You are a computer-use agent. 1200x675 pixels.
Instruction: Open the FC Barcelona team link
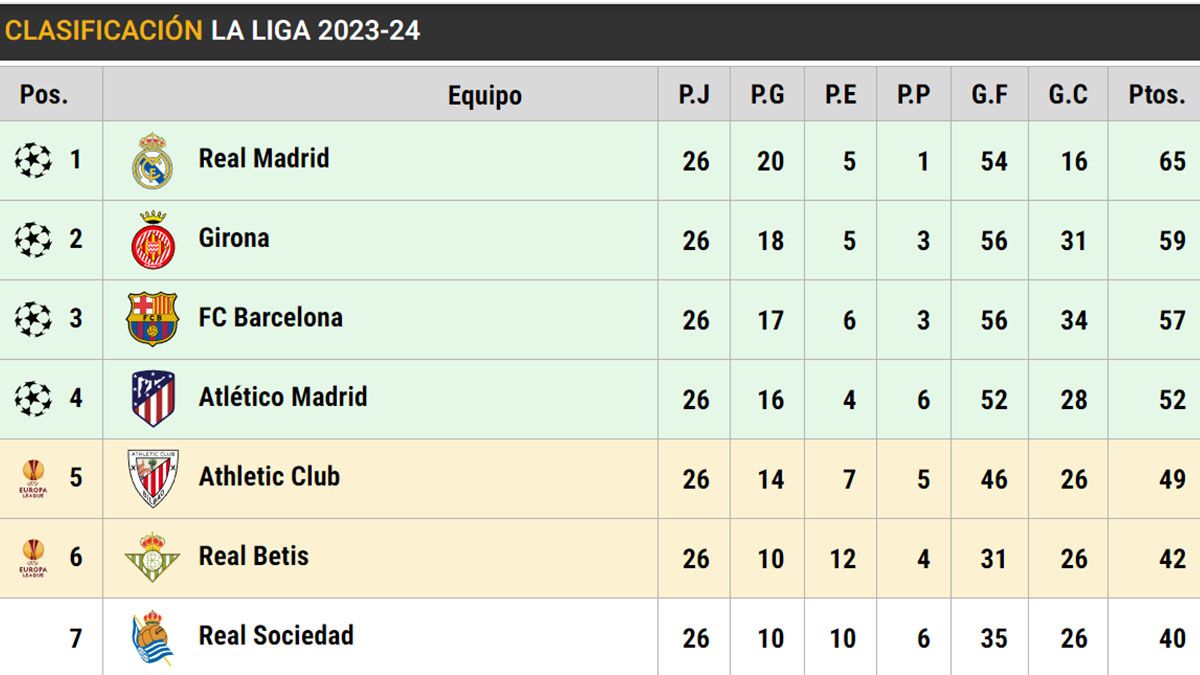[x=270, y=318]
